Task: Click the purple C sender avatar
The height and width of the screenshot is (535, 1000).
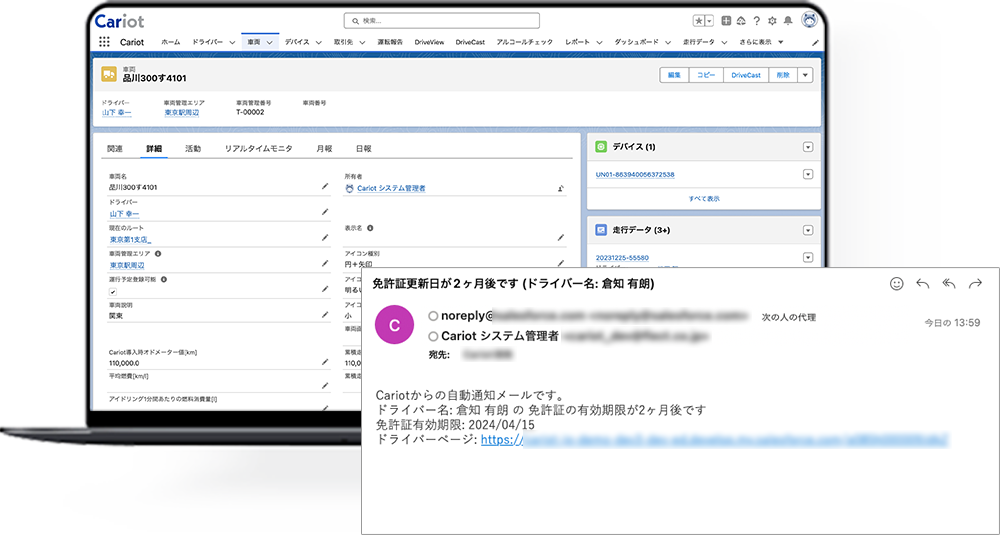Action: click(394, 325)
